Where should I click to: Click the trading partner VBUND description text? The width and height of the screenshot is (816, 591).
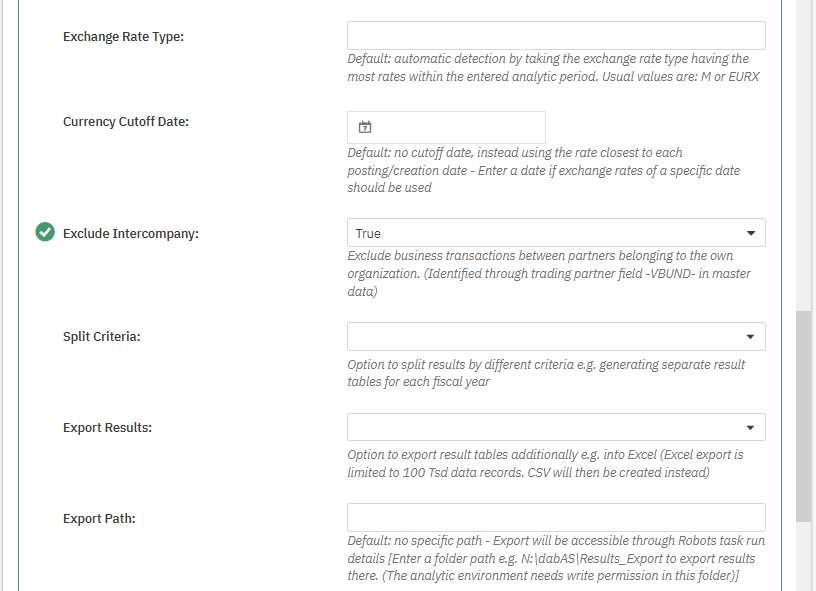[x=549, y=274]
